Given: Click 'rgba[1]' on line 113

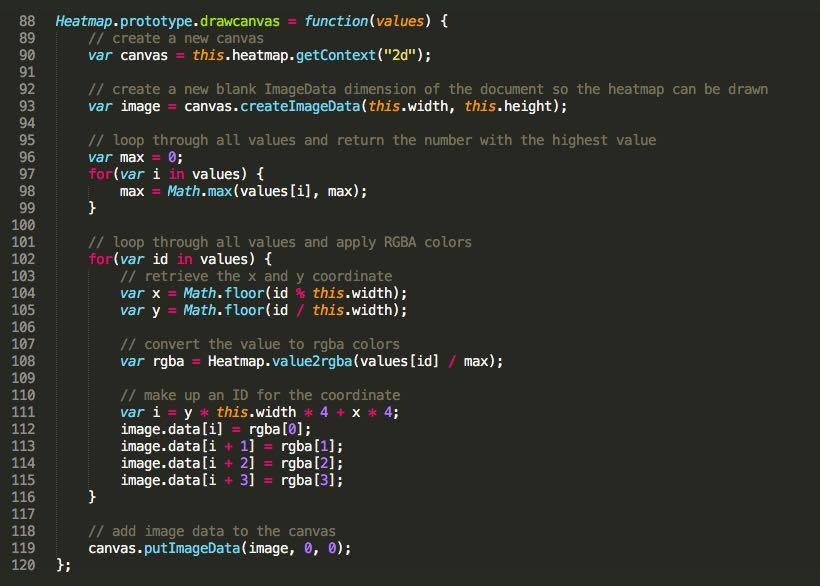Looking at the screenshot, I should [x=308, y=446].
